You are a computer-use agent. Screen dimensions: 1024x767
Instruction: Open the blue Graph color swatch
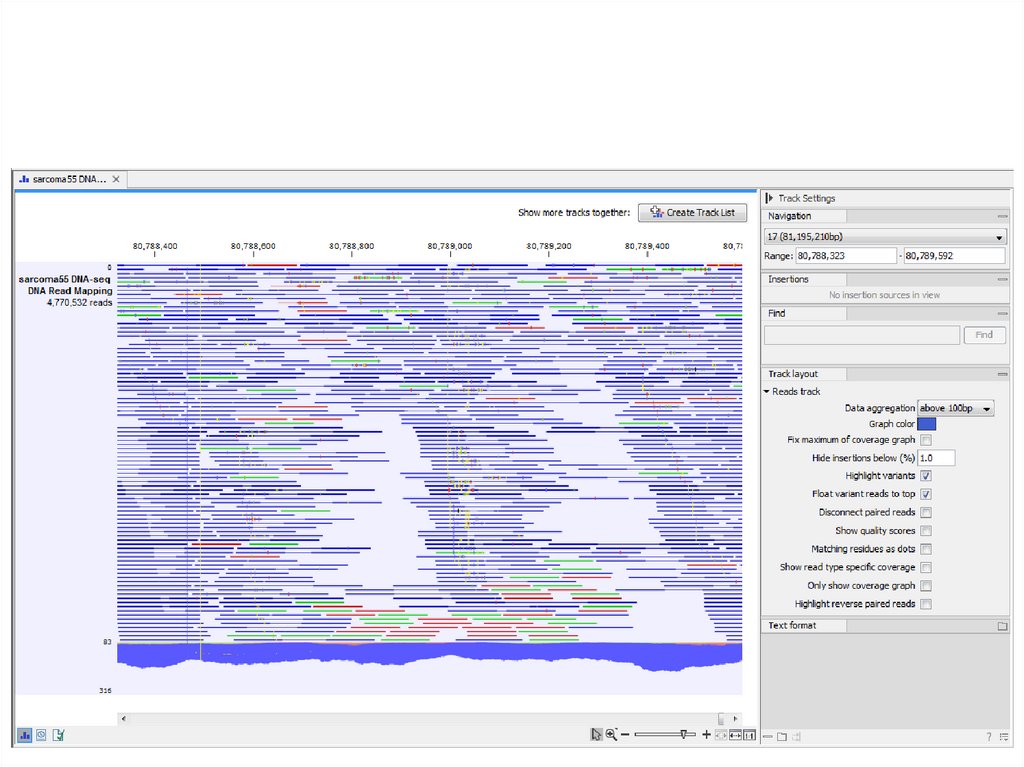927,424
